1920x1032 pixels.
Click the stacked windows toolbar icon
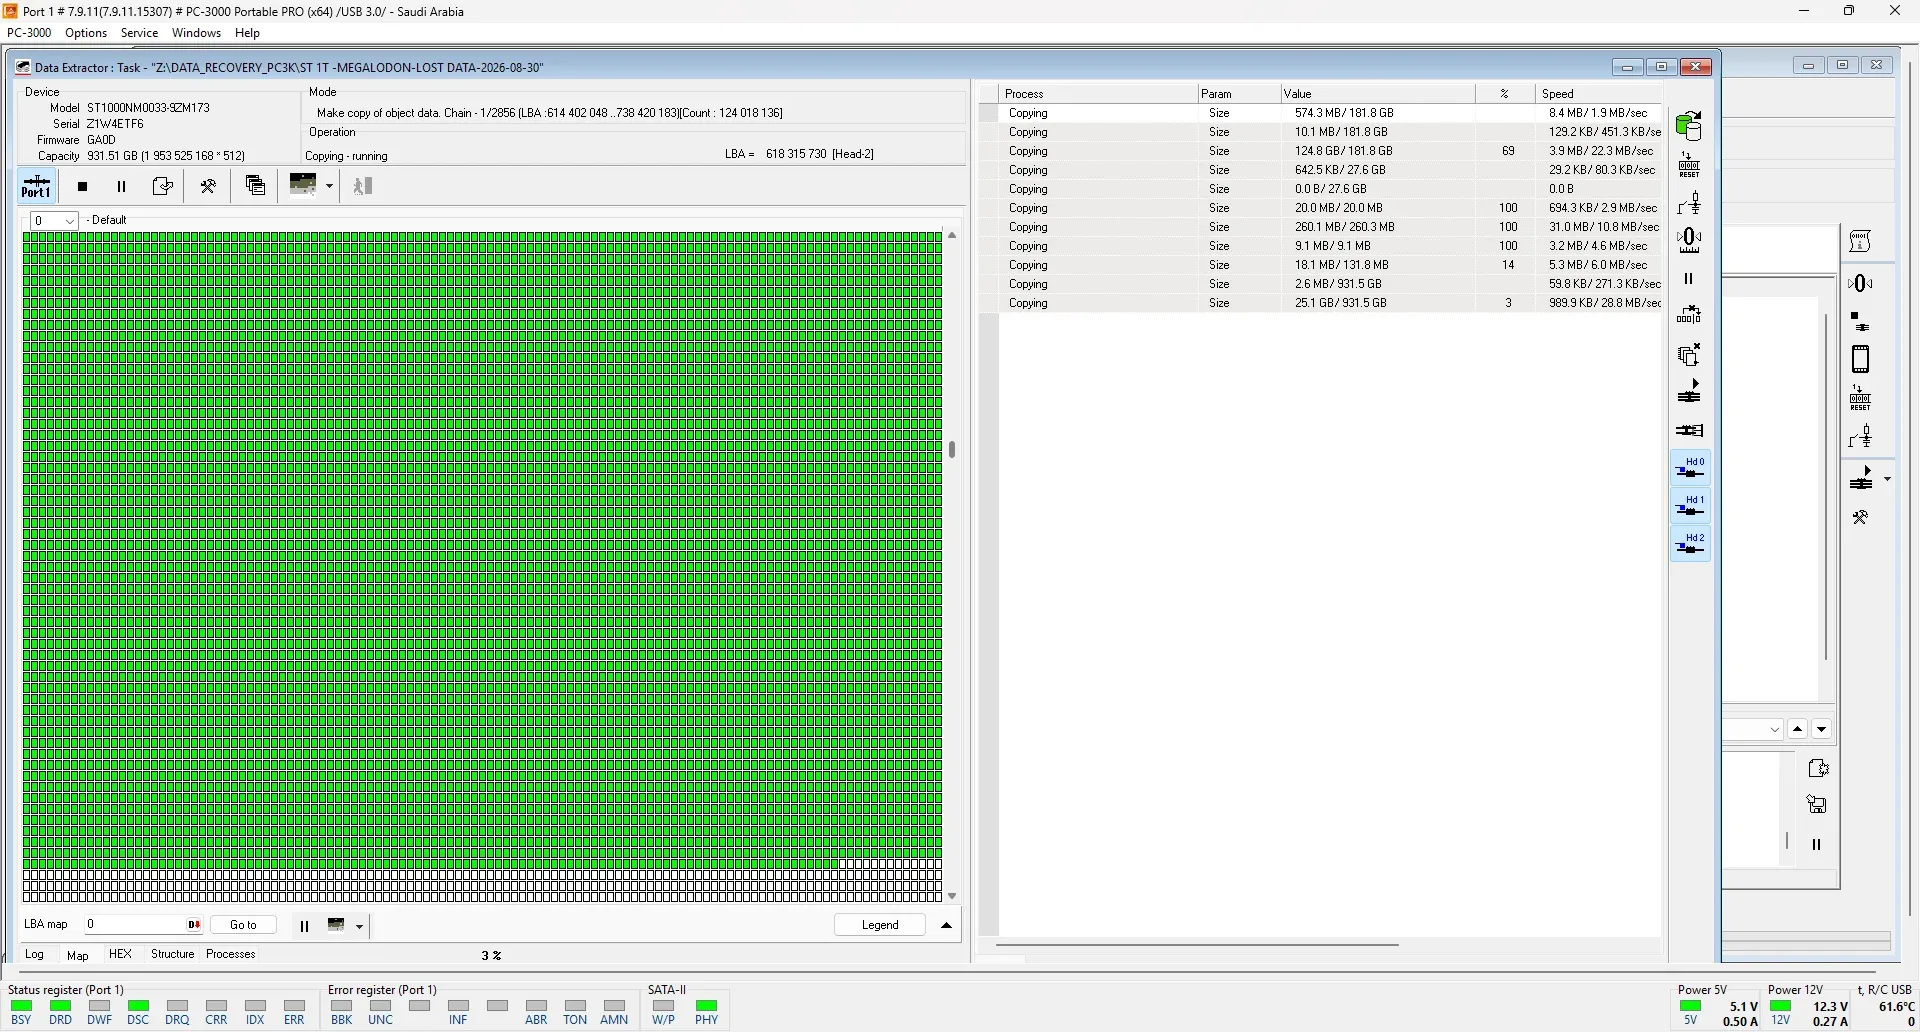coord(256,186)
